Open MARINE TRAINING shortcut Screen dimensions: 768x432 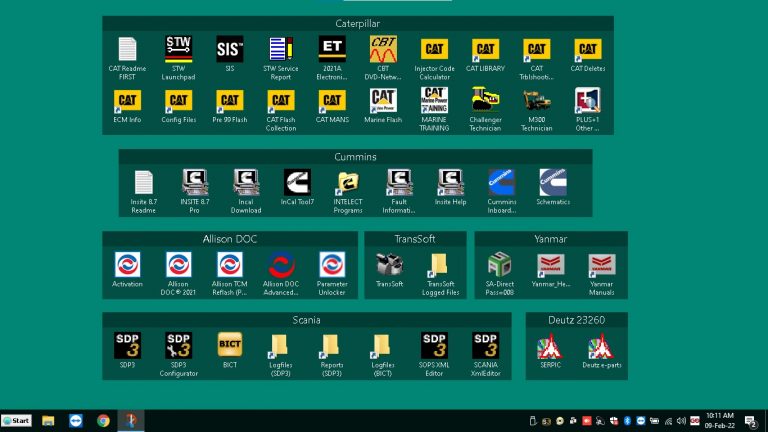click(x=434, y=100)
